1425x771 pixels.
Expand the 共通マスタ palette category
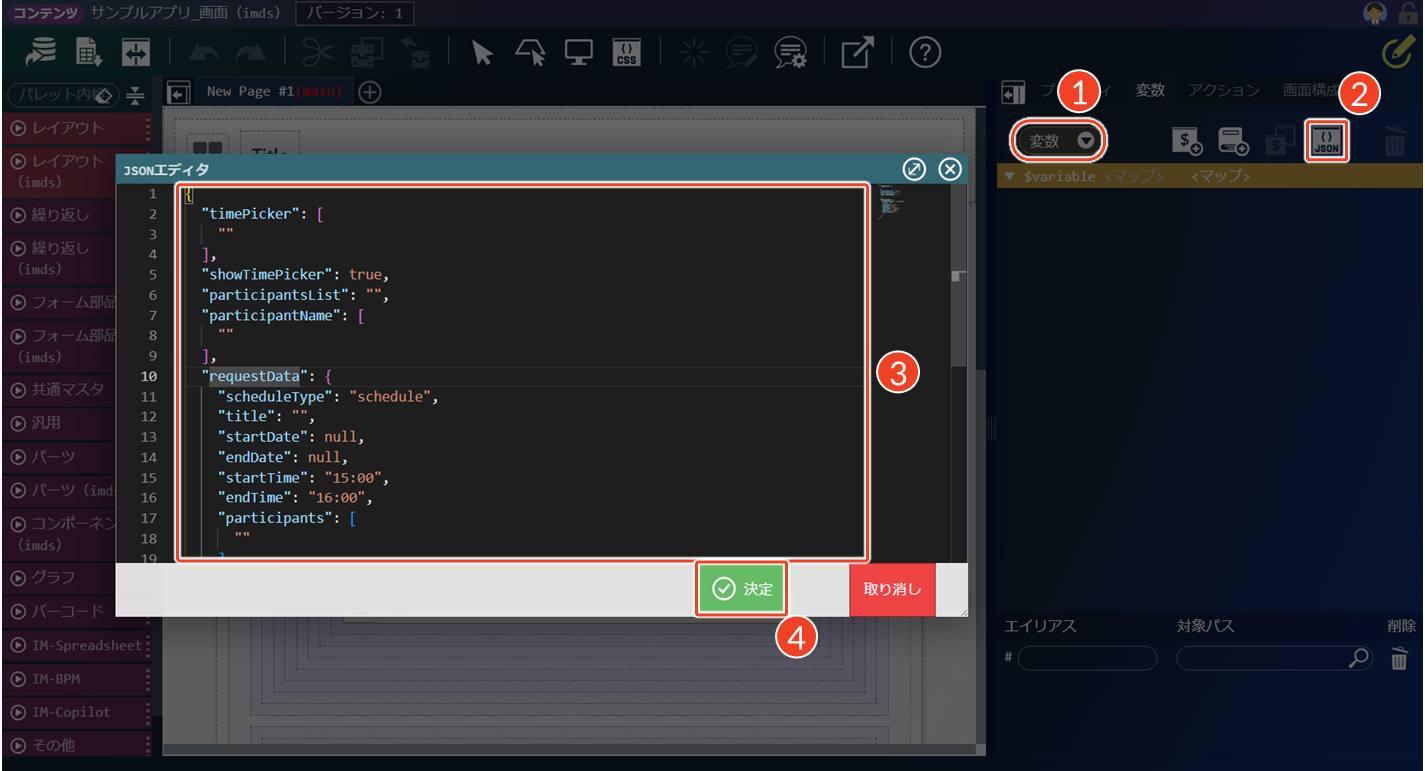60,390
